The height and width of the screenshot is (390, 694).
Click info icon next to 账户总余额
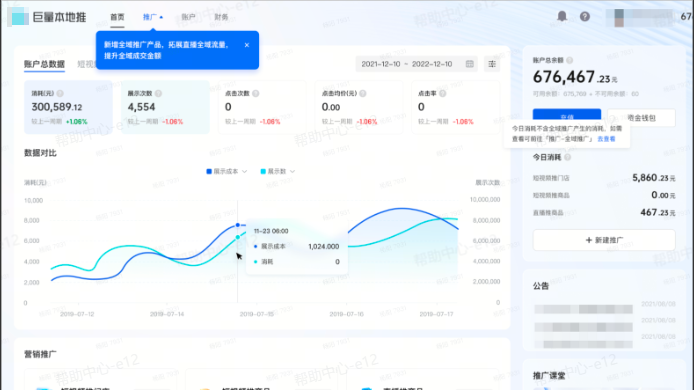click(570, 60)
